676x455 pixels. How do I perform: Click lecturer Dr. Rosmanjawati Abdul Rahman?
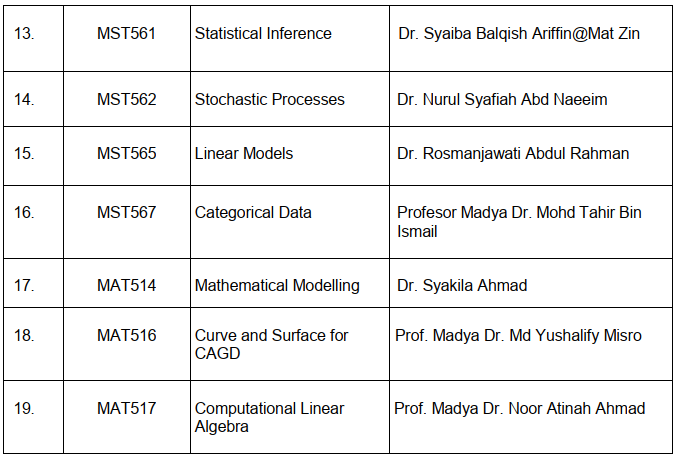[x=514, y=154]
